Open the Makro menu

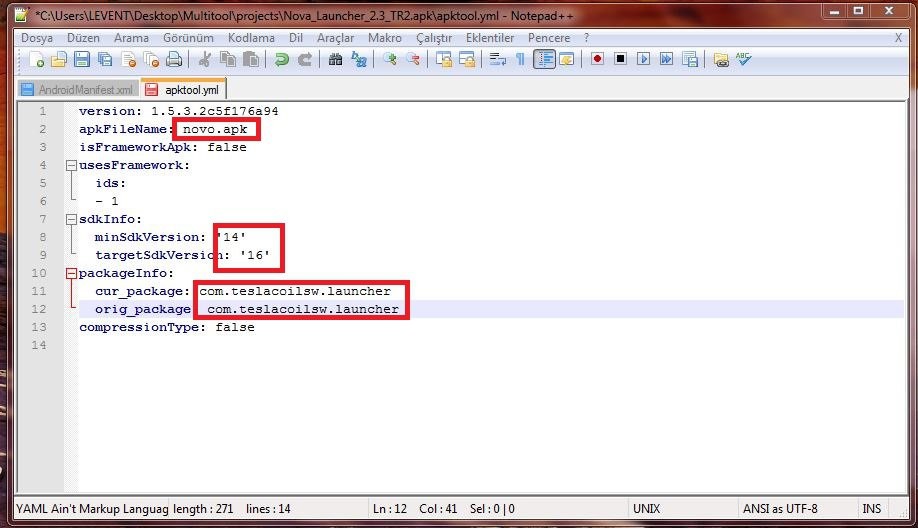pos(385,38)
